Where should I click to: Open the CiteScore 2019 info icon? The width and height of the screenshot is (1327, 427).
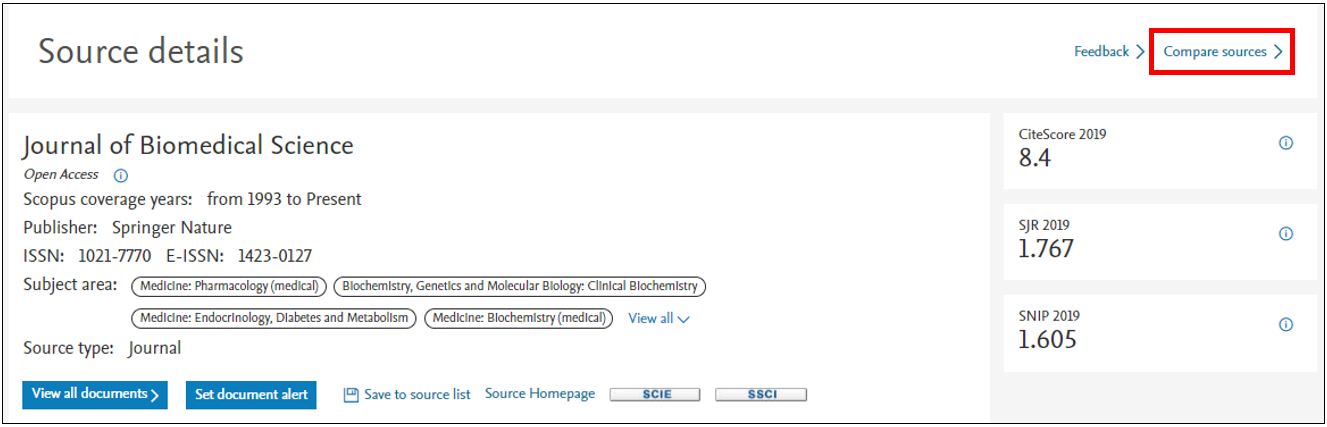click(x=1286, y=143)
